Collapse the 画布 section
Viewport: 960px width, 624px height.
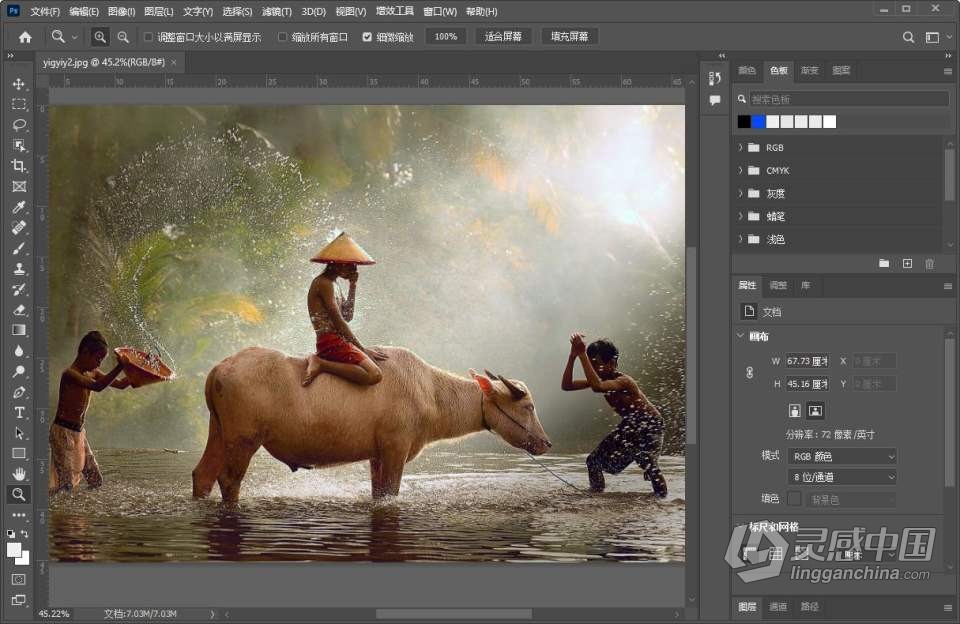coord(740,336)
